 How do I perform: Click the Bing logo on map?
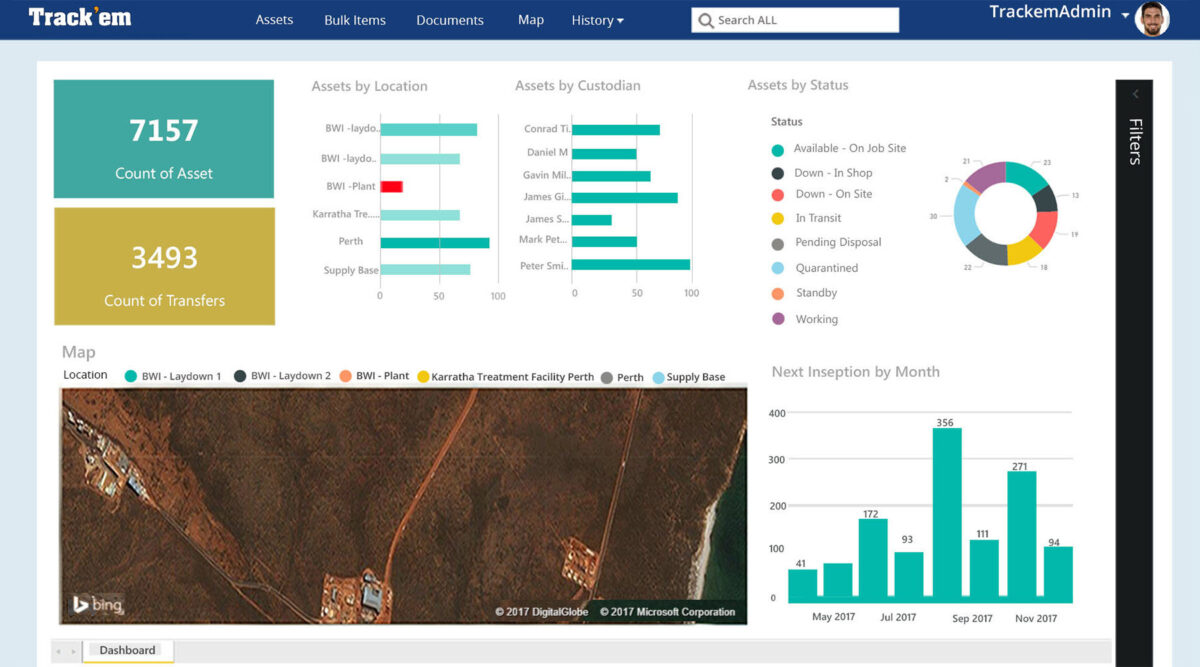click(96, 604)
